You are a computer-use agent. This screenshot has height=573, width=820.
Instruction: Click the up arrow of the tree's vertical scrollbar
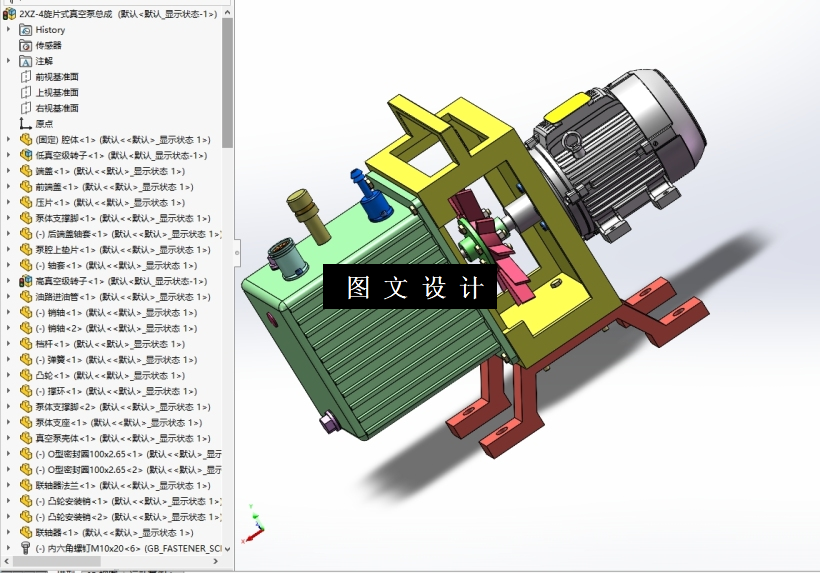227,12
